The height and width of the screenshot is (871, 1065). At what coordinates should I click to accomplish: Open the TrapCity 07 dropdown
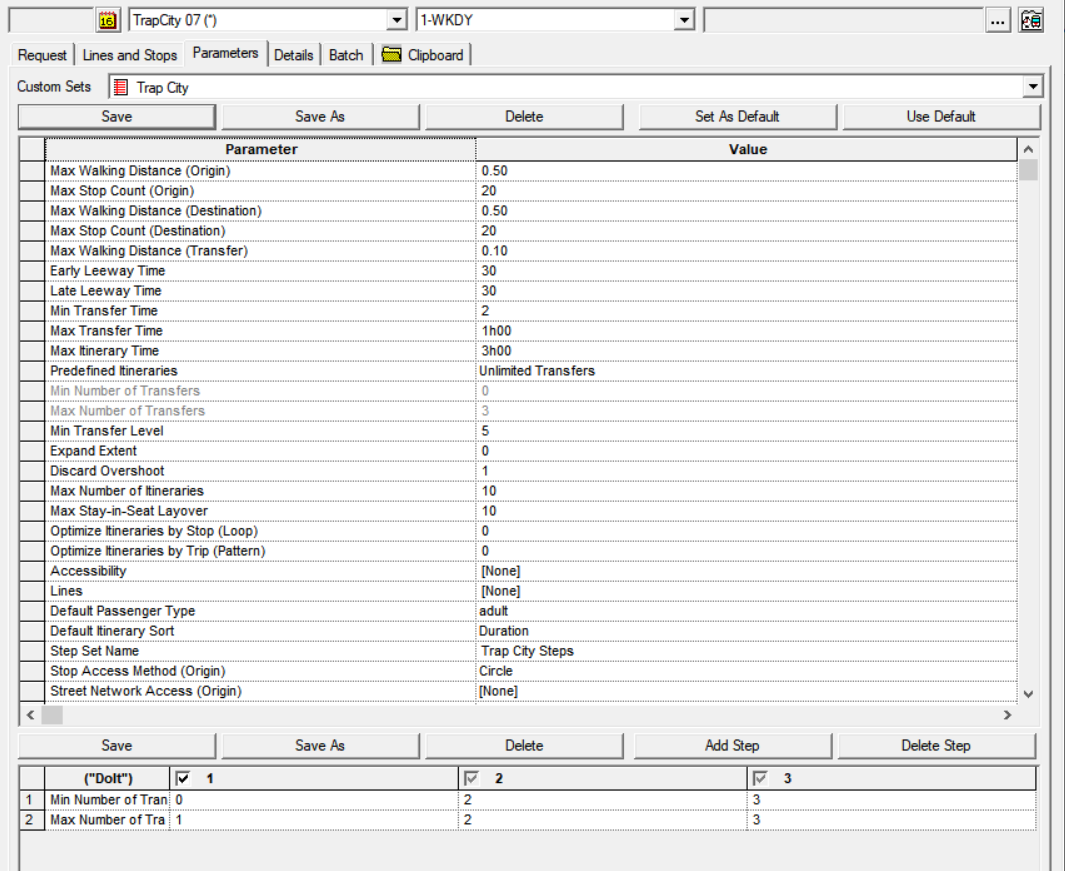pyautogui.click(x=398, y=19)
